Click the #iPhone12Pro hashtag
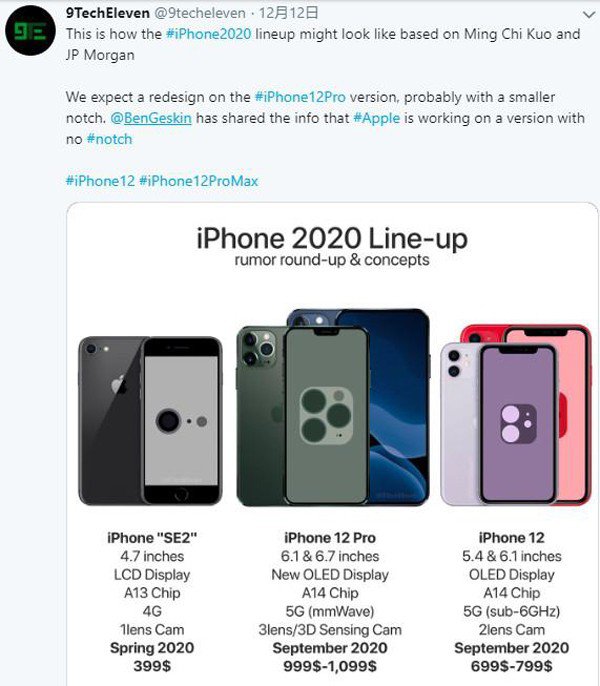 [x=302, y=97]
